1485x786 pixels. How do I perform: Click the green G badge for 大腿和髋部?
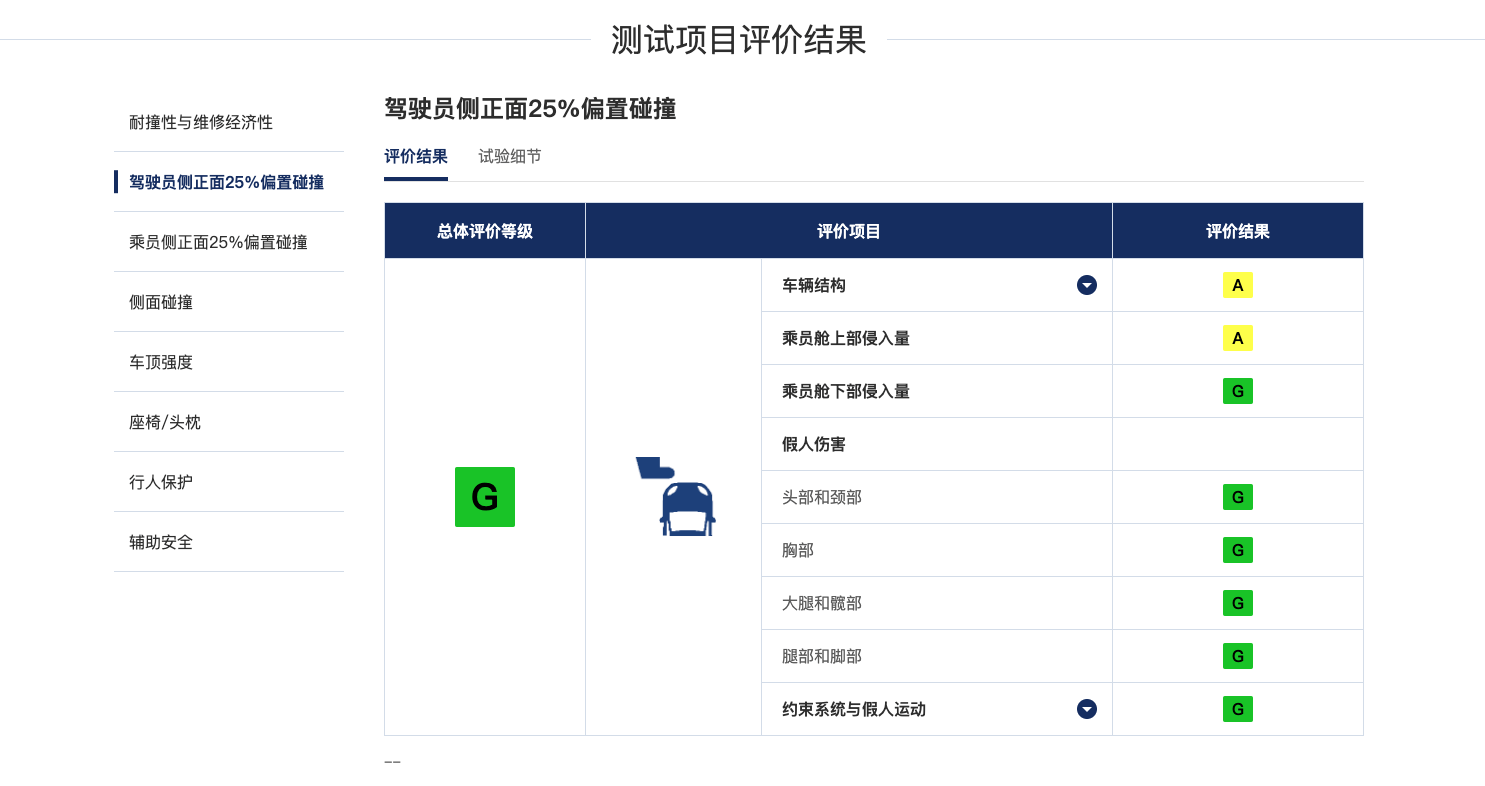click(x=1238, y=603)
